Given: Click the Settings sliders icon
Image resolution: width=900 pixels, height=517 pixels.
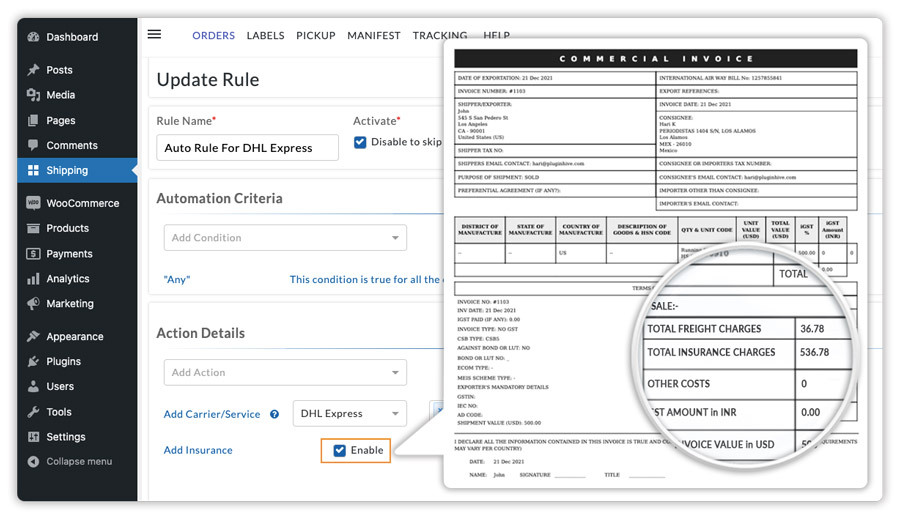Looking at the screenshot, I should coord(33,437).
